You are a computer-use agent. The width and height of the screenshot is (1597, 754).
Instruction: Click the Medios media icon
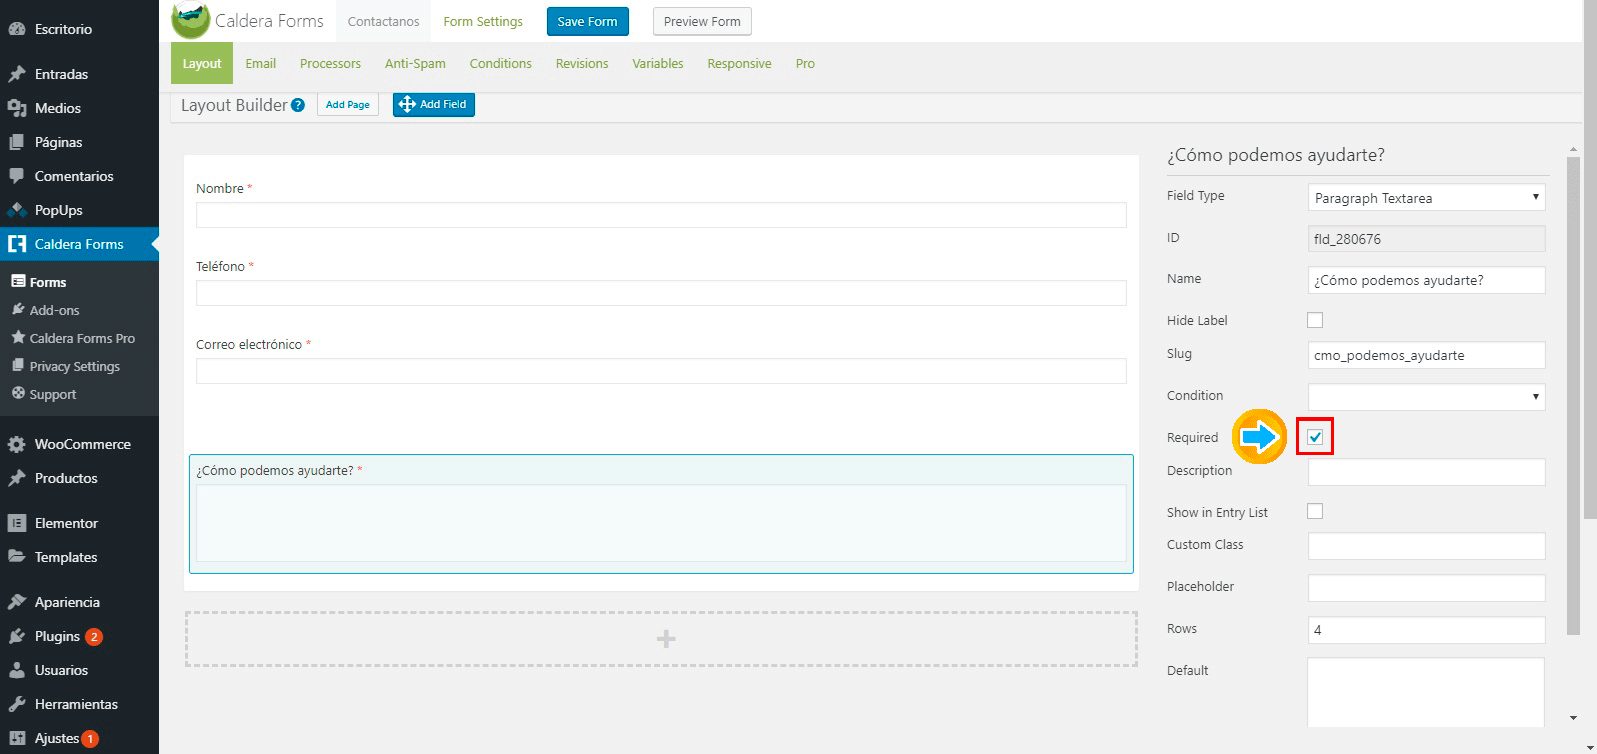[17, 108]
